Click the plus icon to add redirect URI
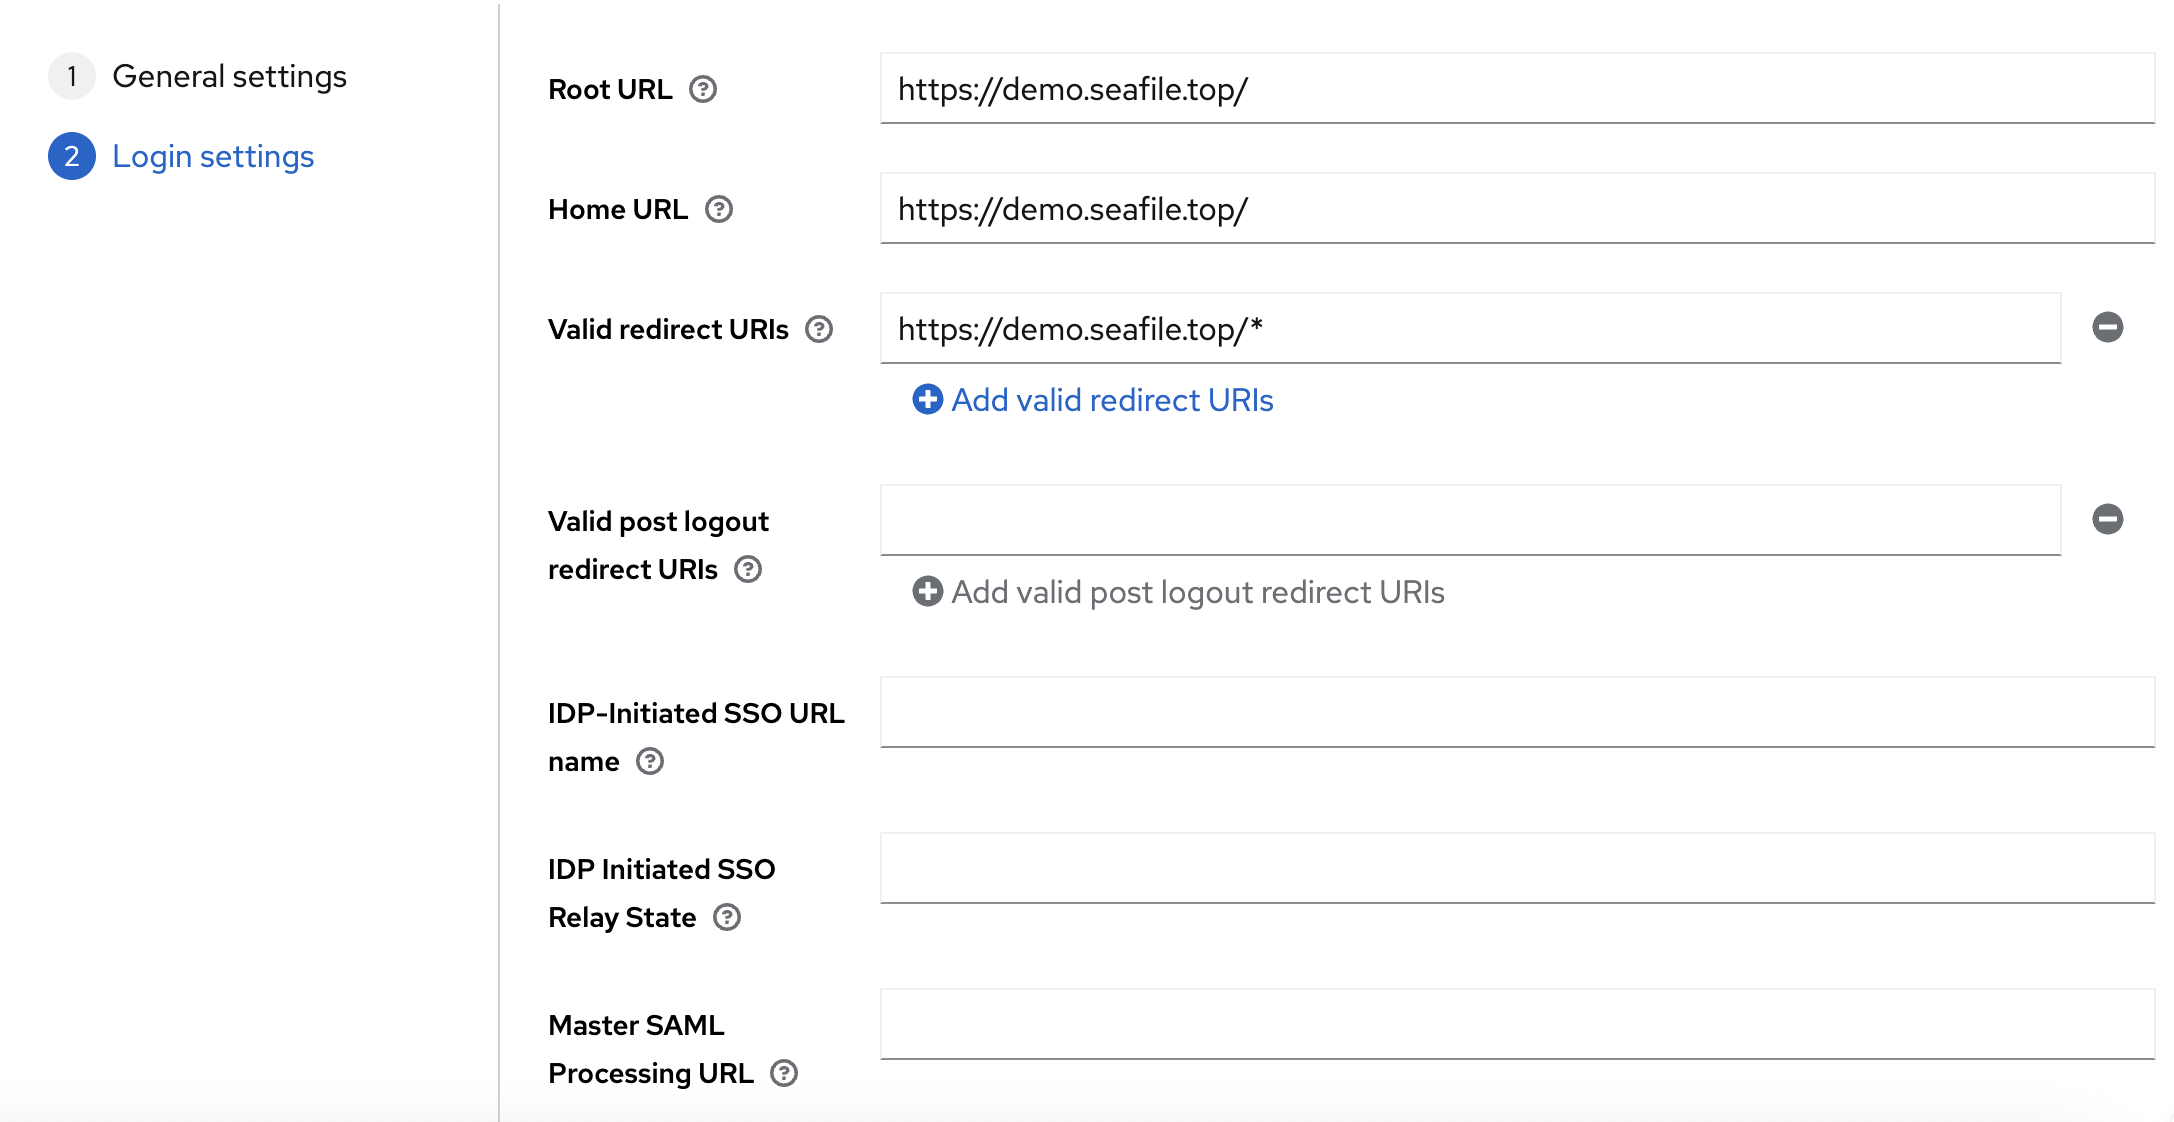This screenshot has width=2174, height=1122. pos(927,399)
